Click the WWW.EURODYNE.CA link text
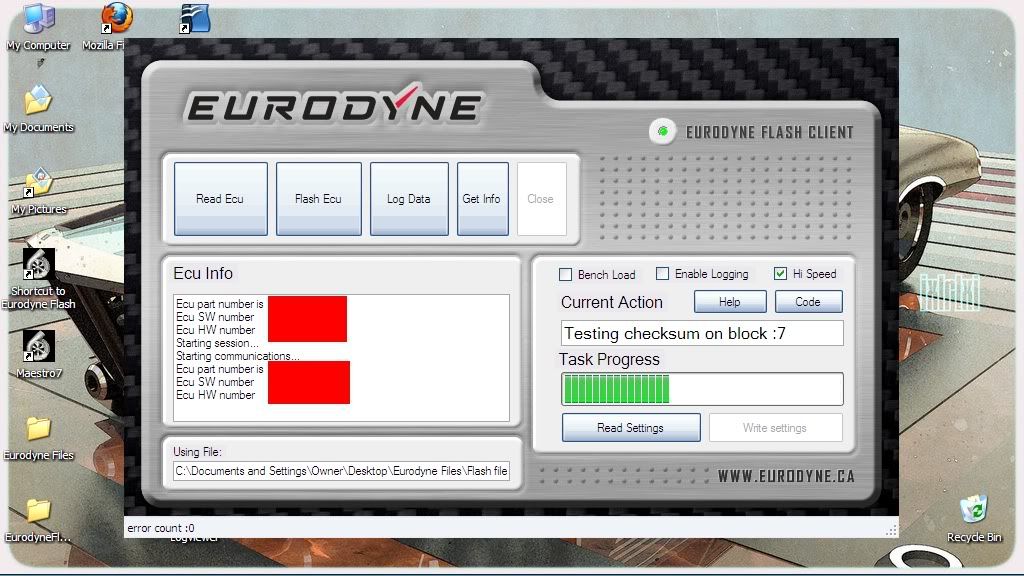 pyautogui.click(x=786, y=476)
